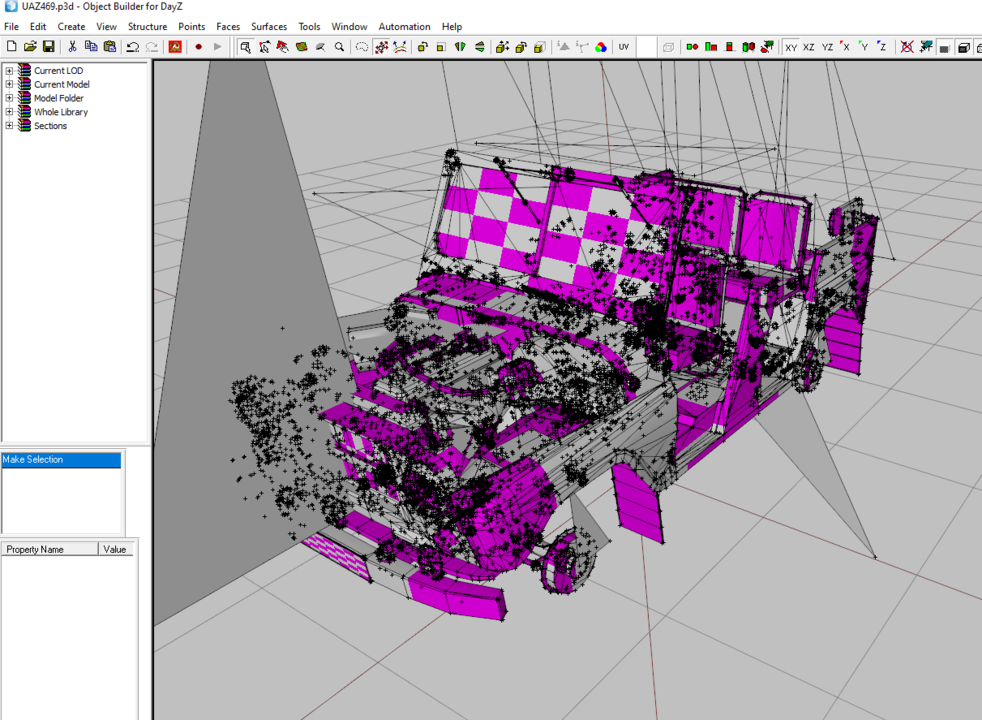This screenshot has width=982, height=720.
Task: Undo the last action via toolbar arrow
Action: (x=132, y=47)
